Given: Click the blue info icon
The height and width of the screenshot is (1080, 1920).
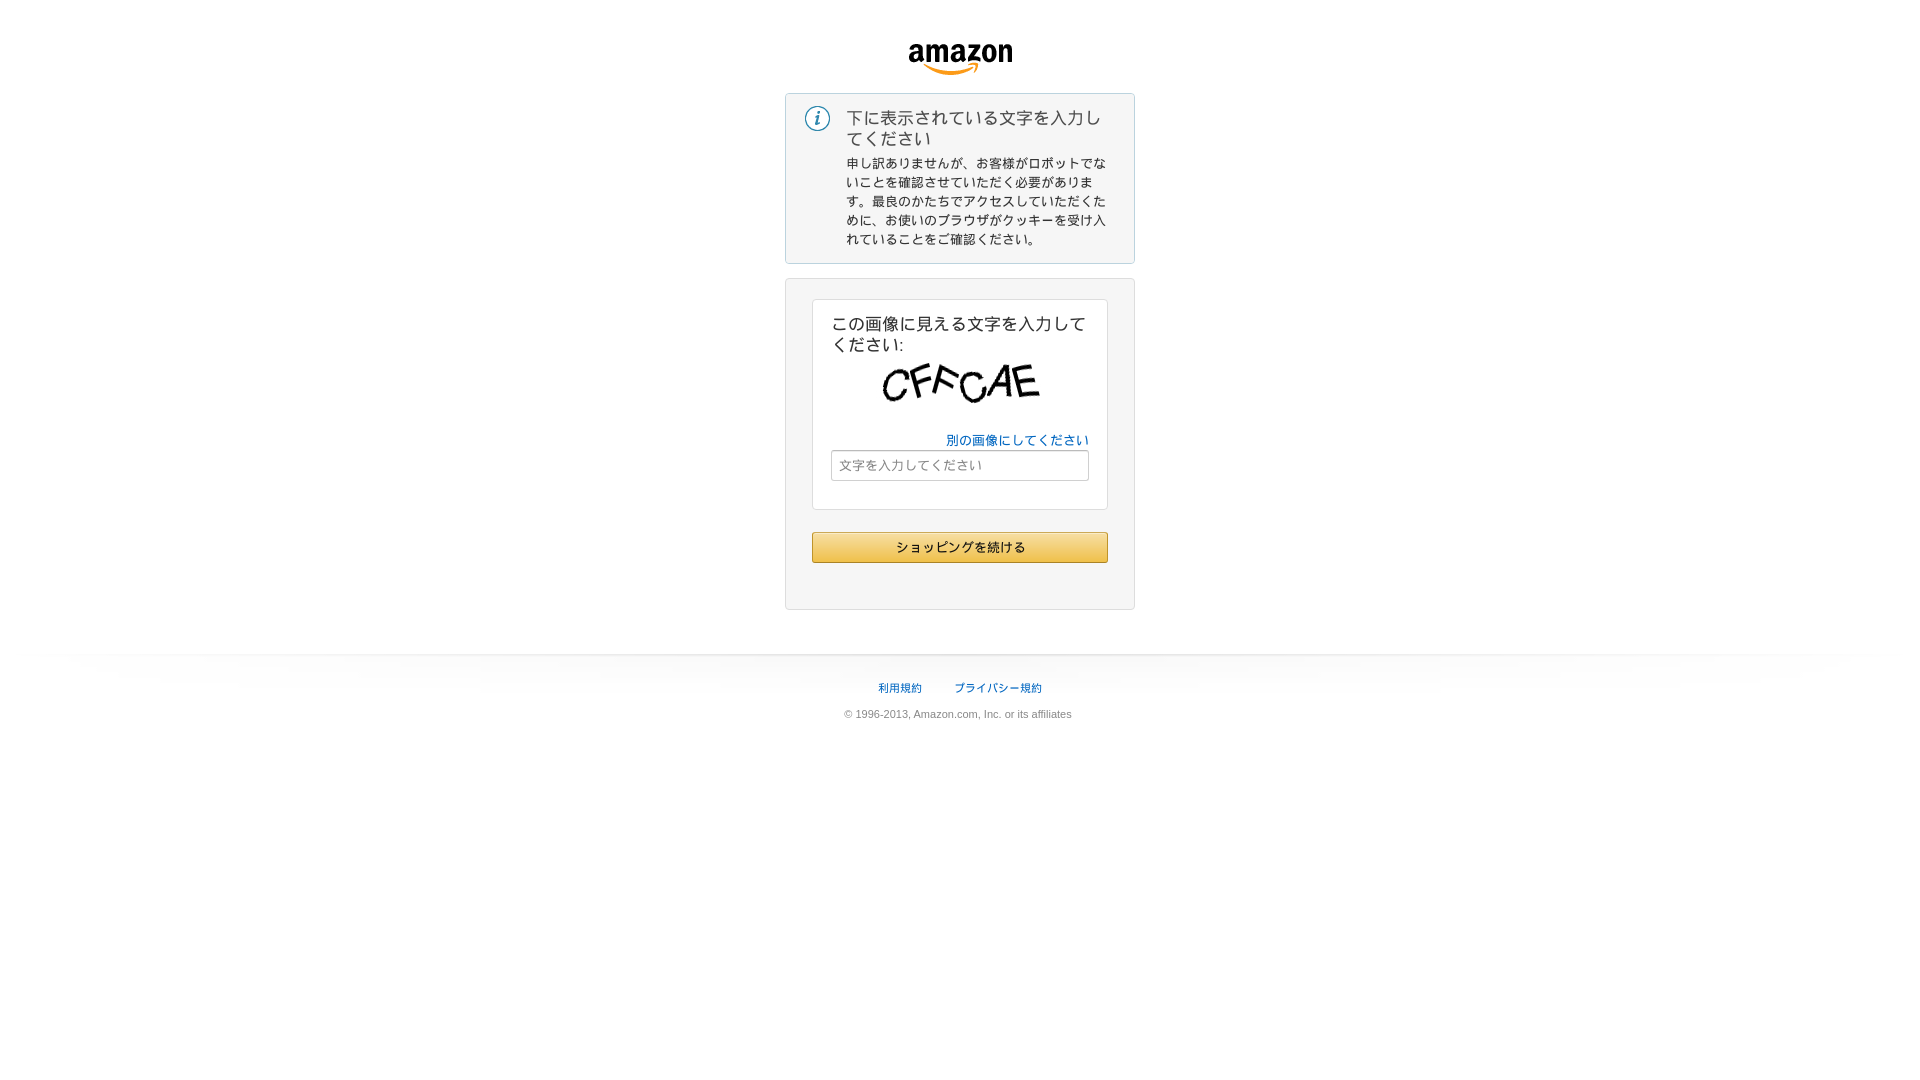Looking at the screenshot, I should pyautogui.click(x=817, y=119).
